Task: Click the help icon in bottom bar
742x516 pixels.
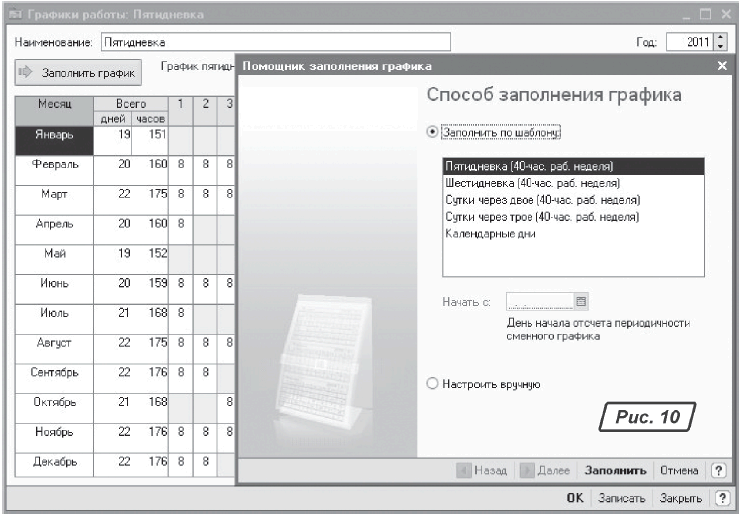Action: click(718, 498)
